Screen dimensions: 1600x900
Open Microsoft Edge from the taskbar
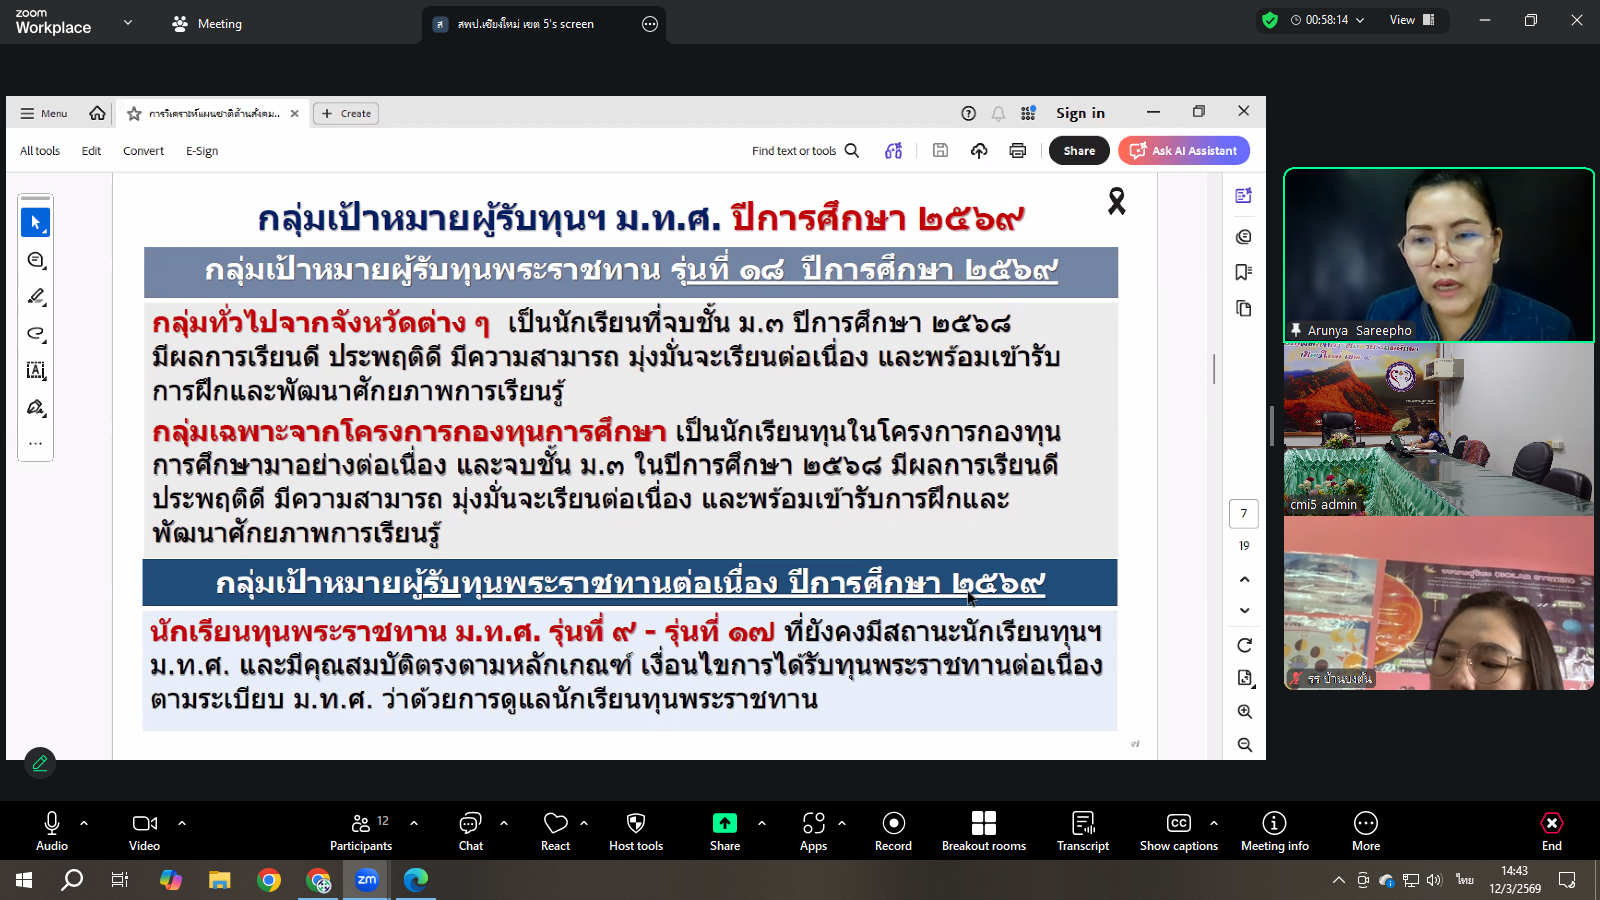point(415,880)
